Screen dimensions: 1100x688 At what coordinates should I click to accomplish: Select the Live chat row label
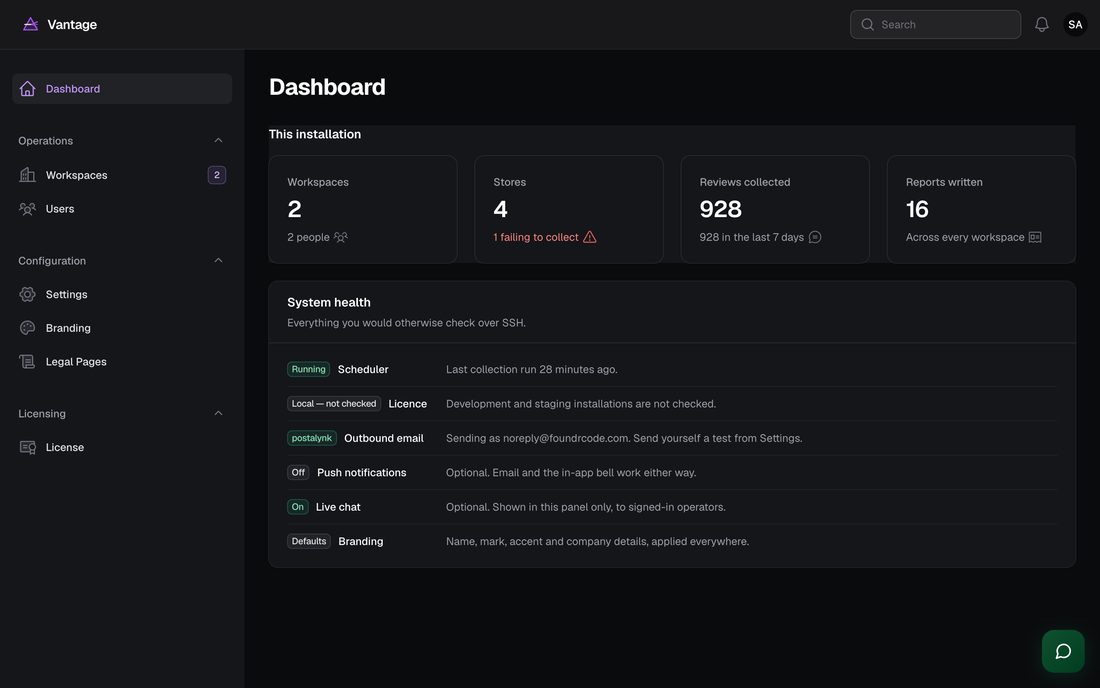(x=338, y=506)
